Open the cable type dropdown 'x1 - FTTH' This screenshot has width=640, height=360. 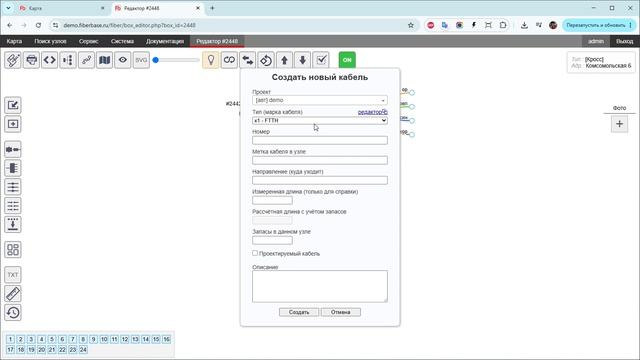[320, 120]
